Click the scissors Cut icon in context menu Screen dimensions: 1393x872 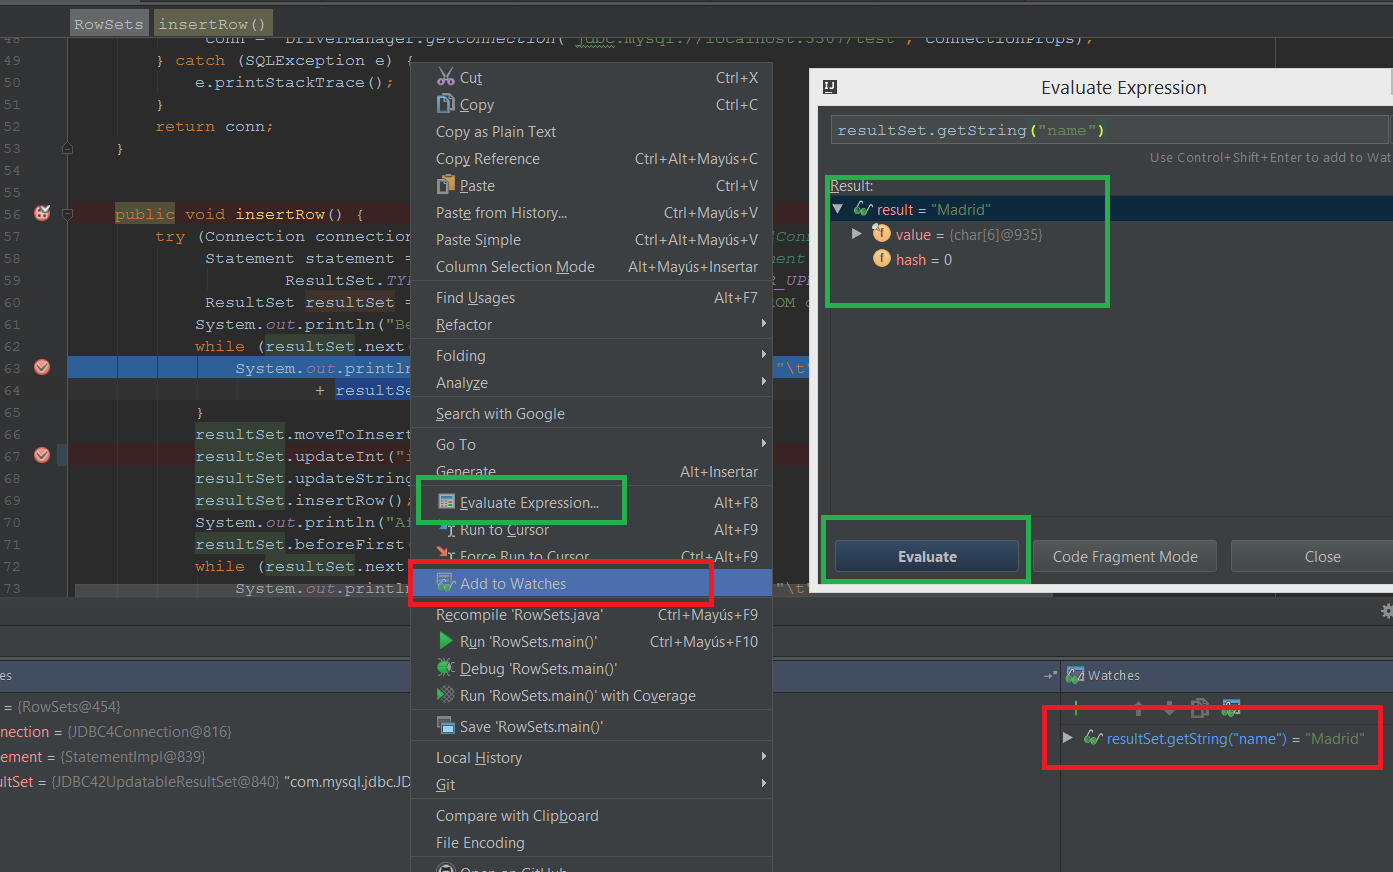pos(446,77)
